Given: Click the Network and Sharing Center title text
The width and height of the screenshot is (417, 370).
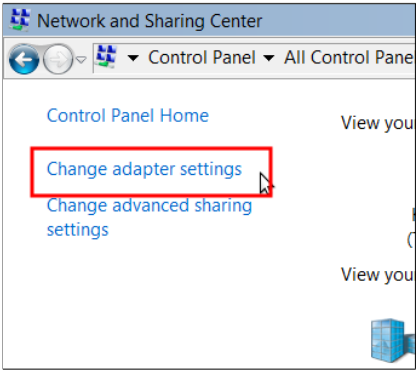Looking at the screenshot, I should pyautogui.click(x=150, y=21).
